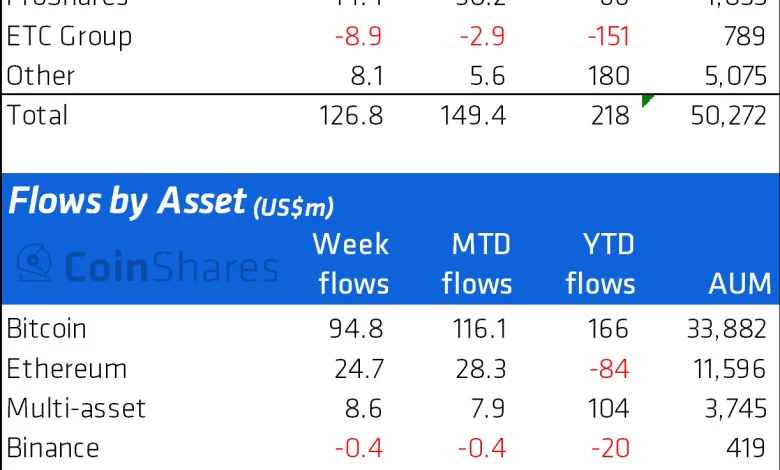Click ETC Group's YTD flows value -151
The image size is (780, 470).
[x=606, y=37]
